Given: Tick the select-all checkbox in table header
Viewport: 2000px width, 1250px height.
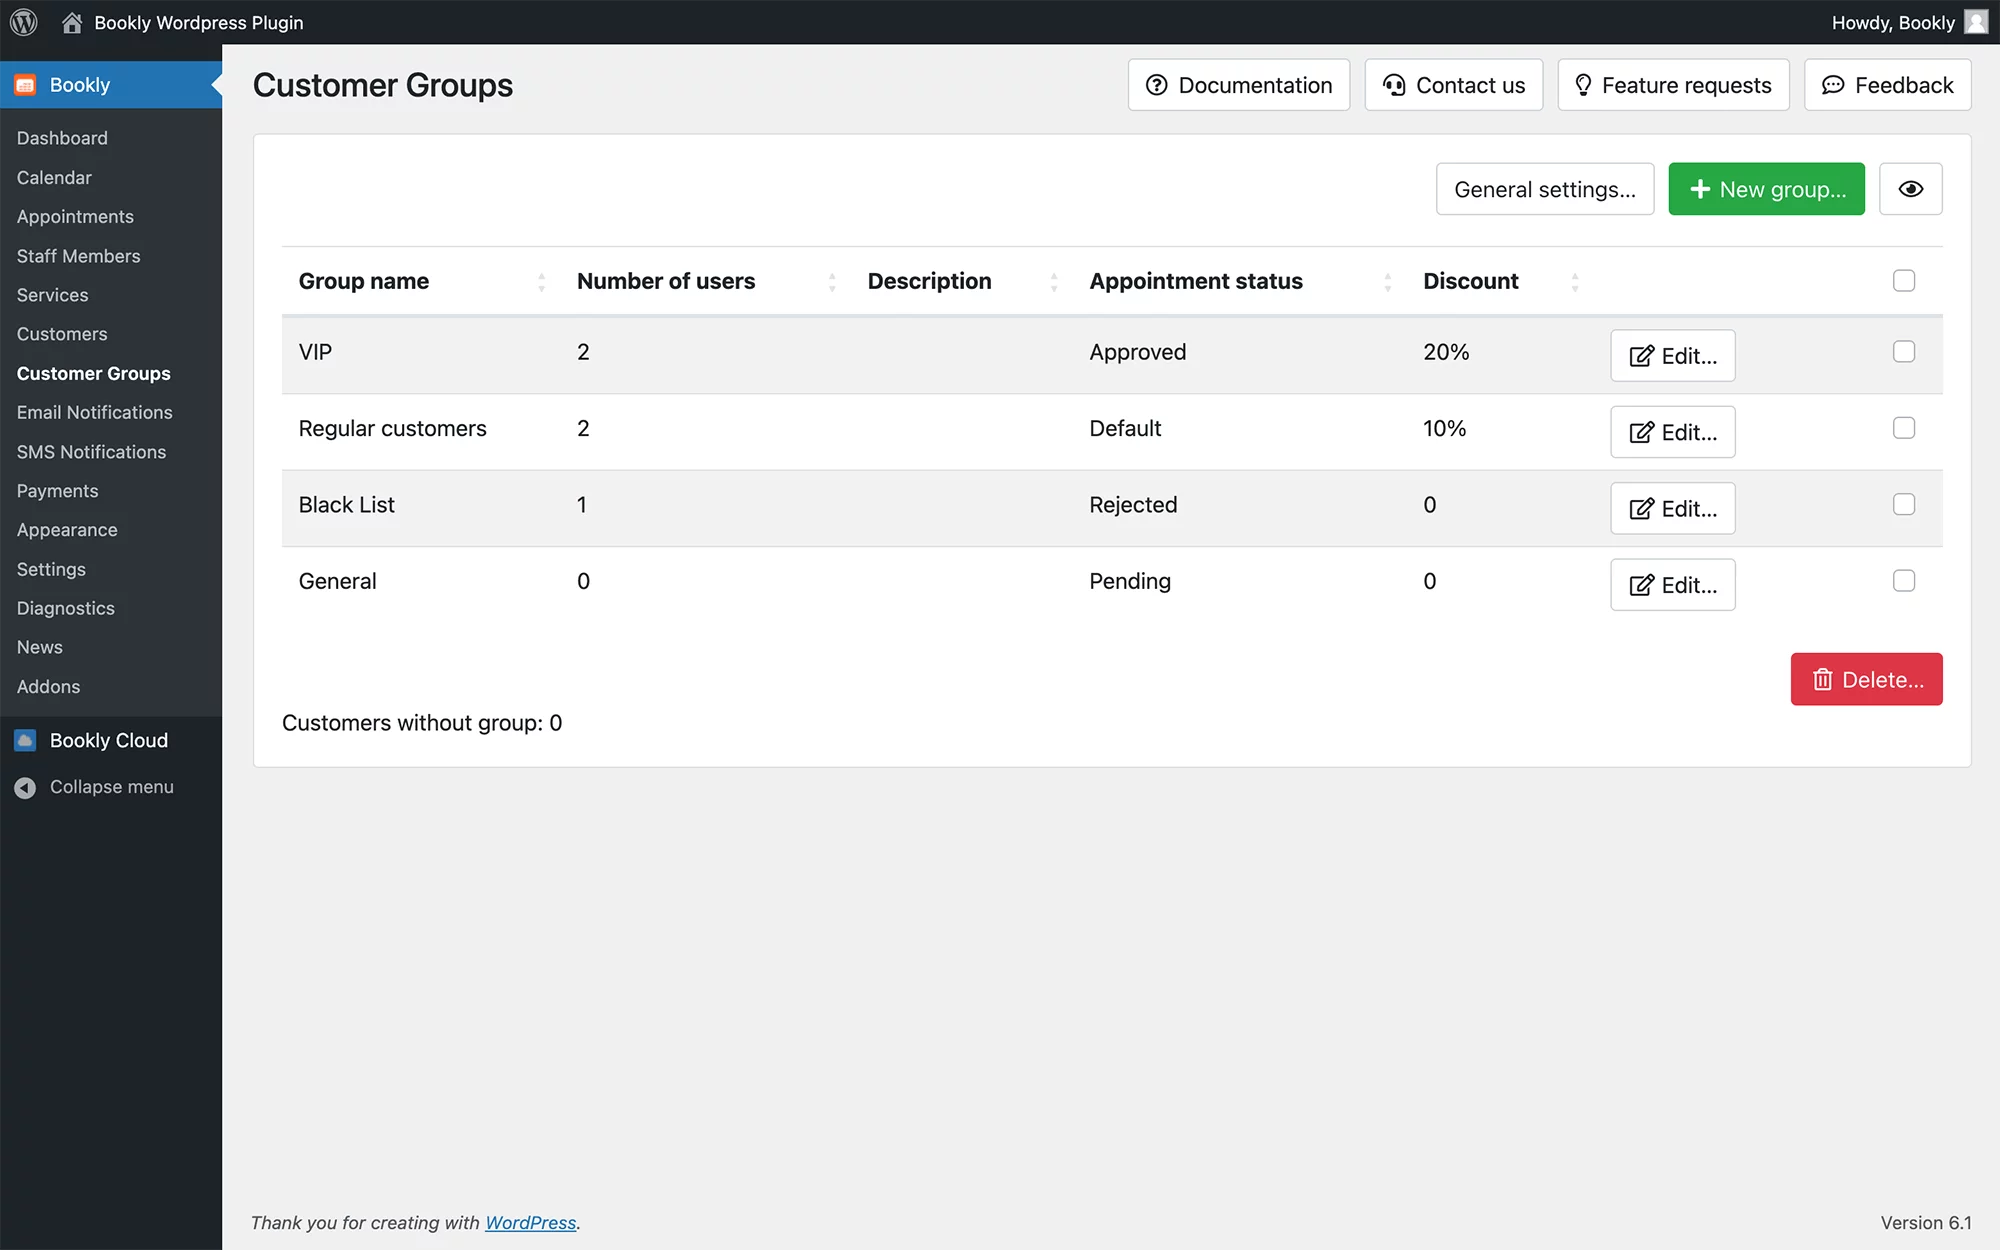Looking at the screenshot, I should tap(1903, 281).
